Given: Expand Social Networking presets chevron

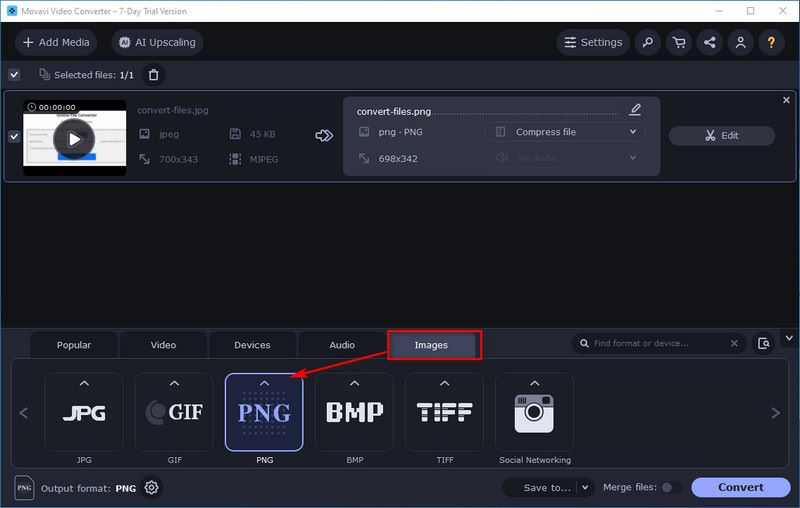Looking at the screenshot, I should pos(535,383).
